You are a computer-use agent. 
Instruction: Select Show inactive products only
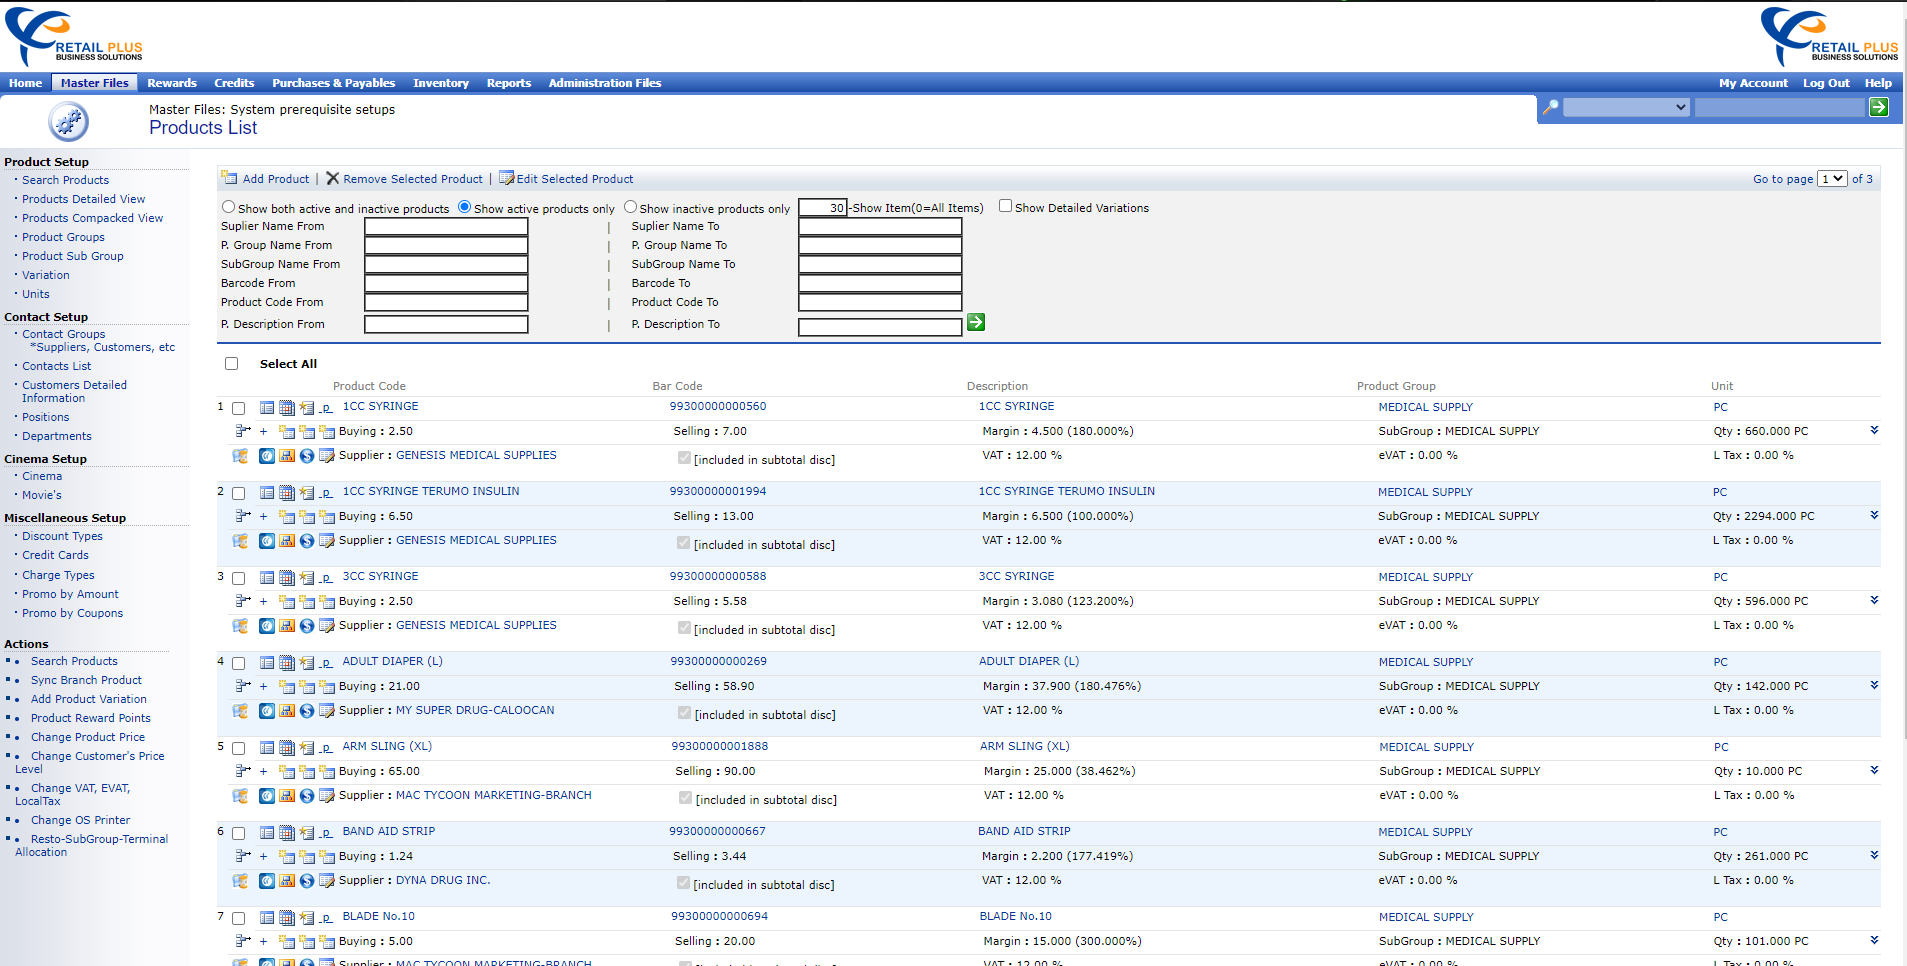point(630,206)
